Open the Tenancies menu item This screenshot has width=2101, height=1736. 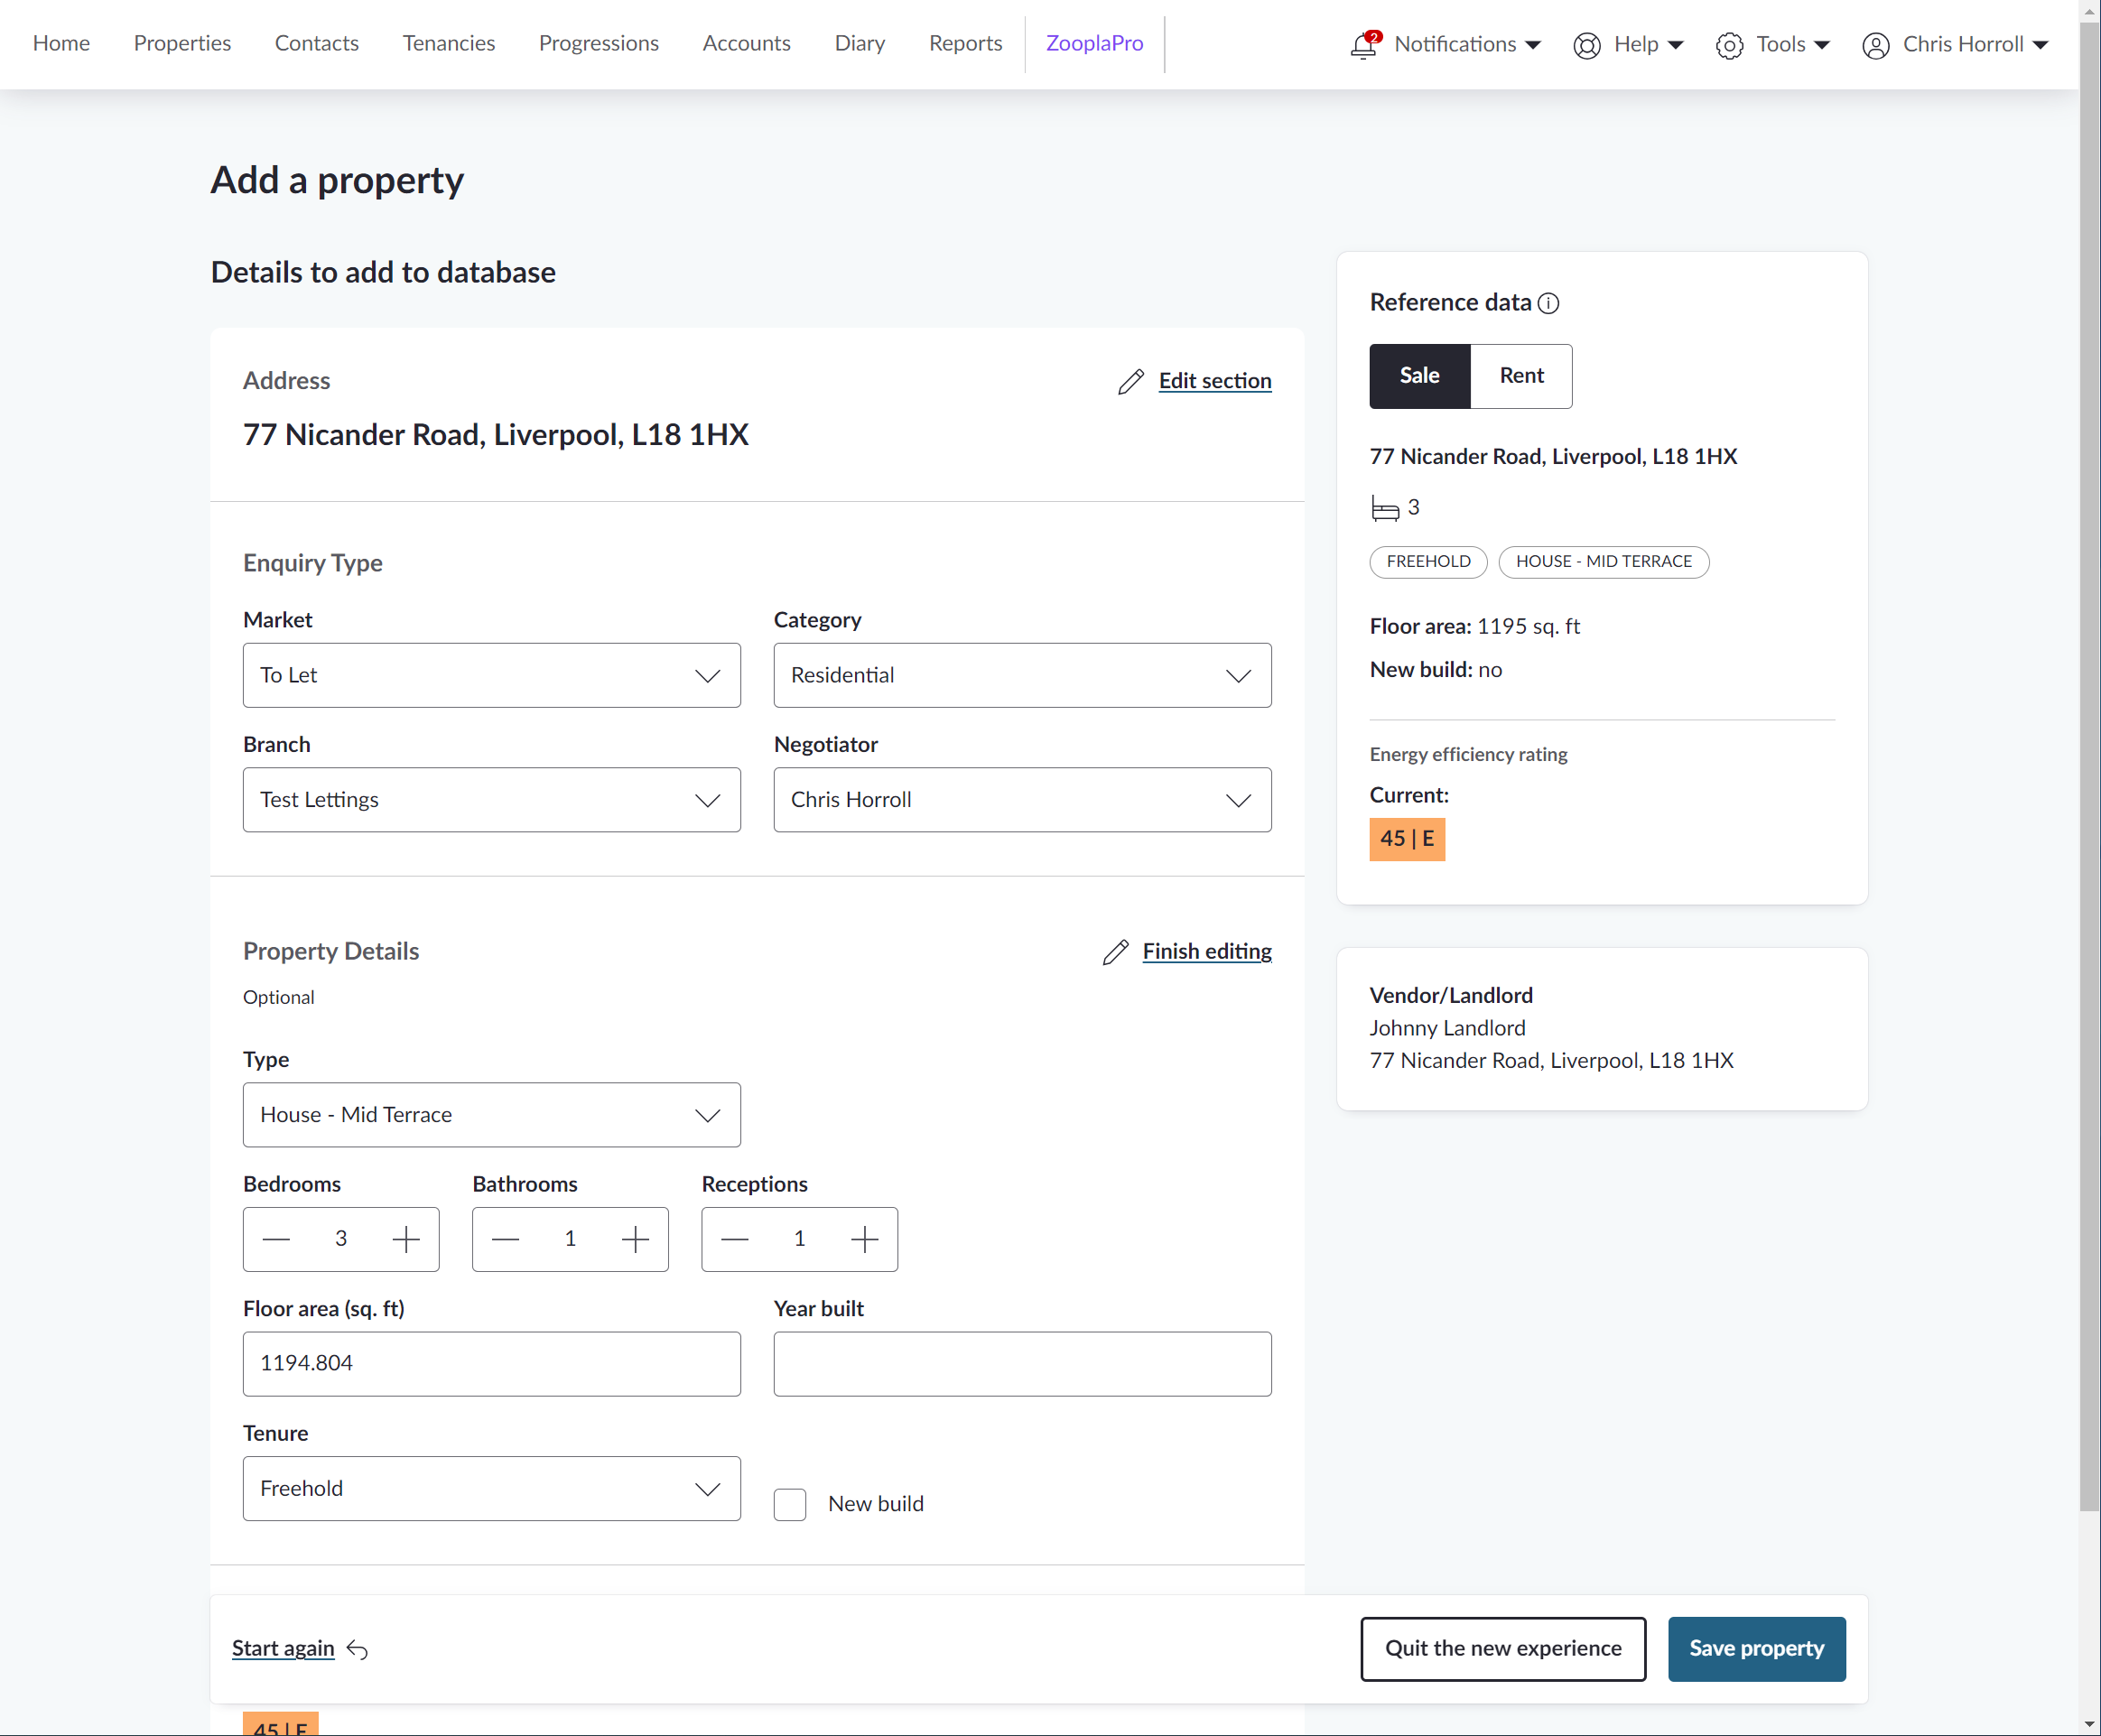449,43
